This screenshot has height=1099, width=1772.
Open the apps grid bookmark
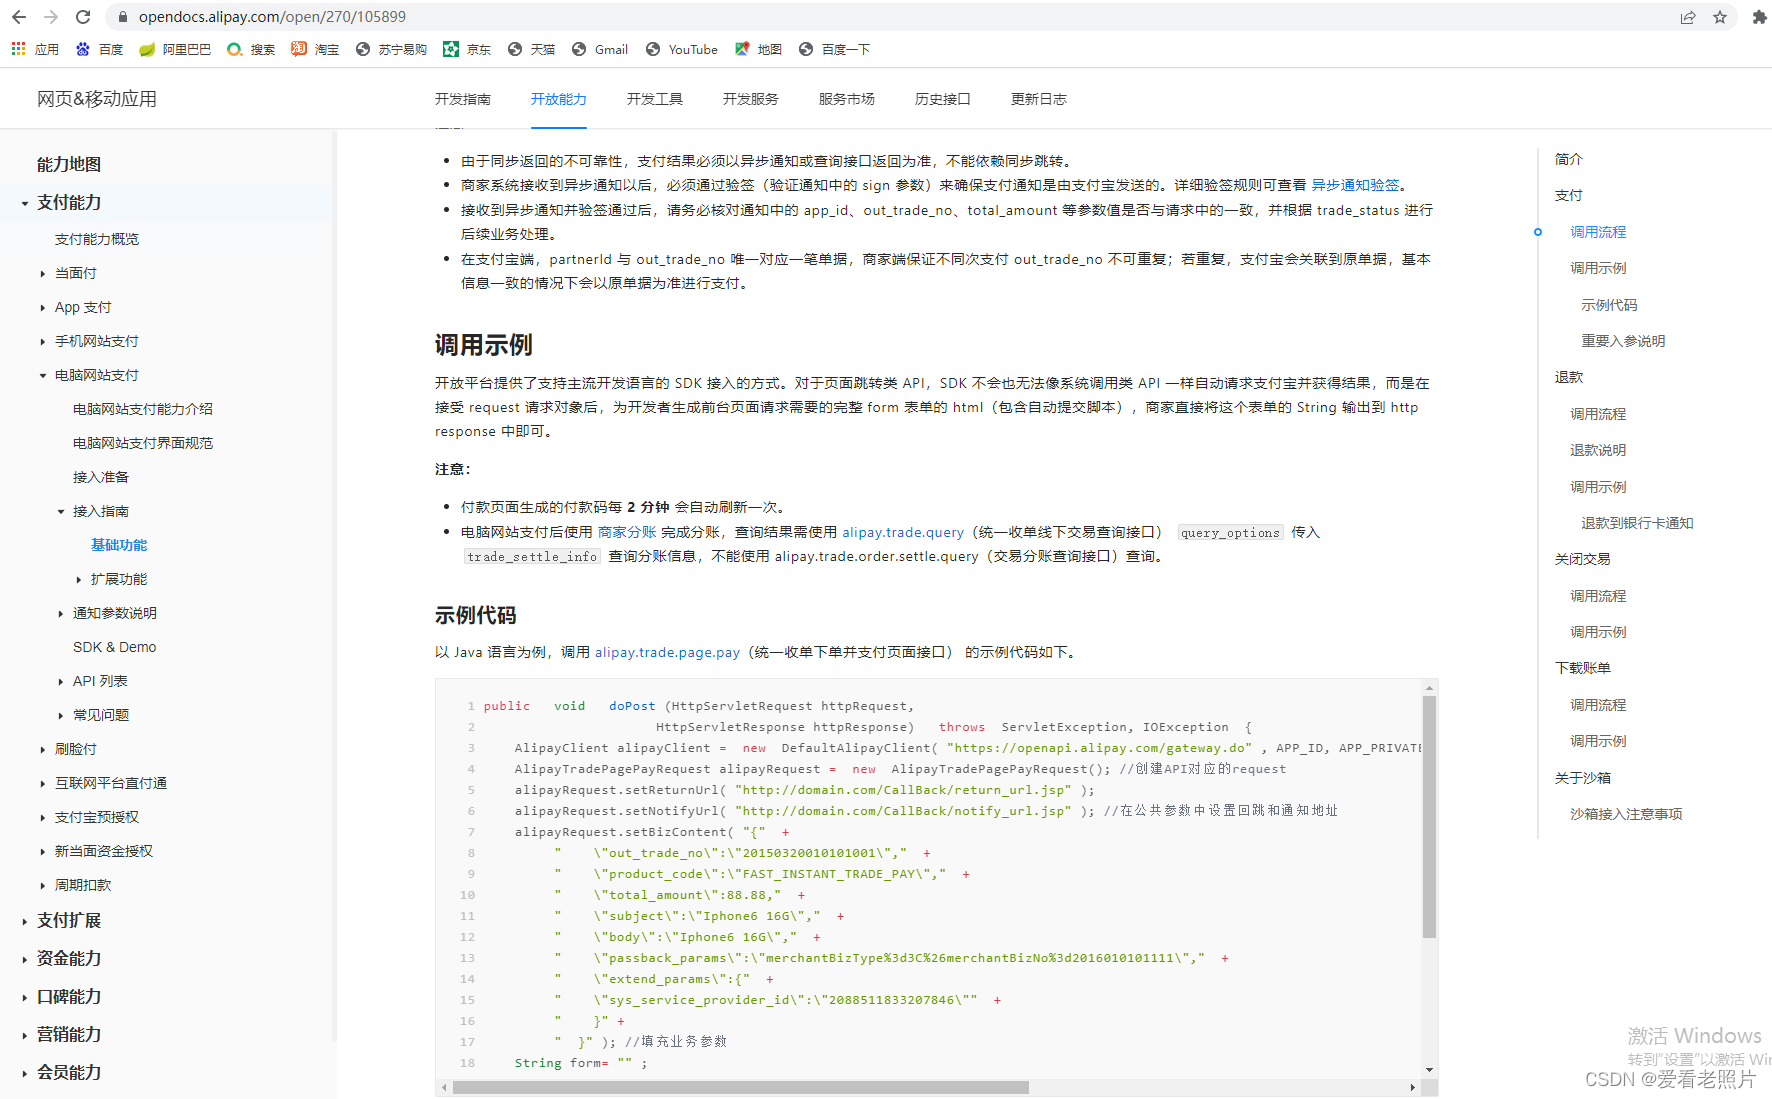tap(35, 49)
